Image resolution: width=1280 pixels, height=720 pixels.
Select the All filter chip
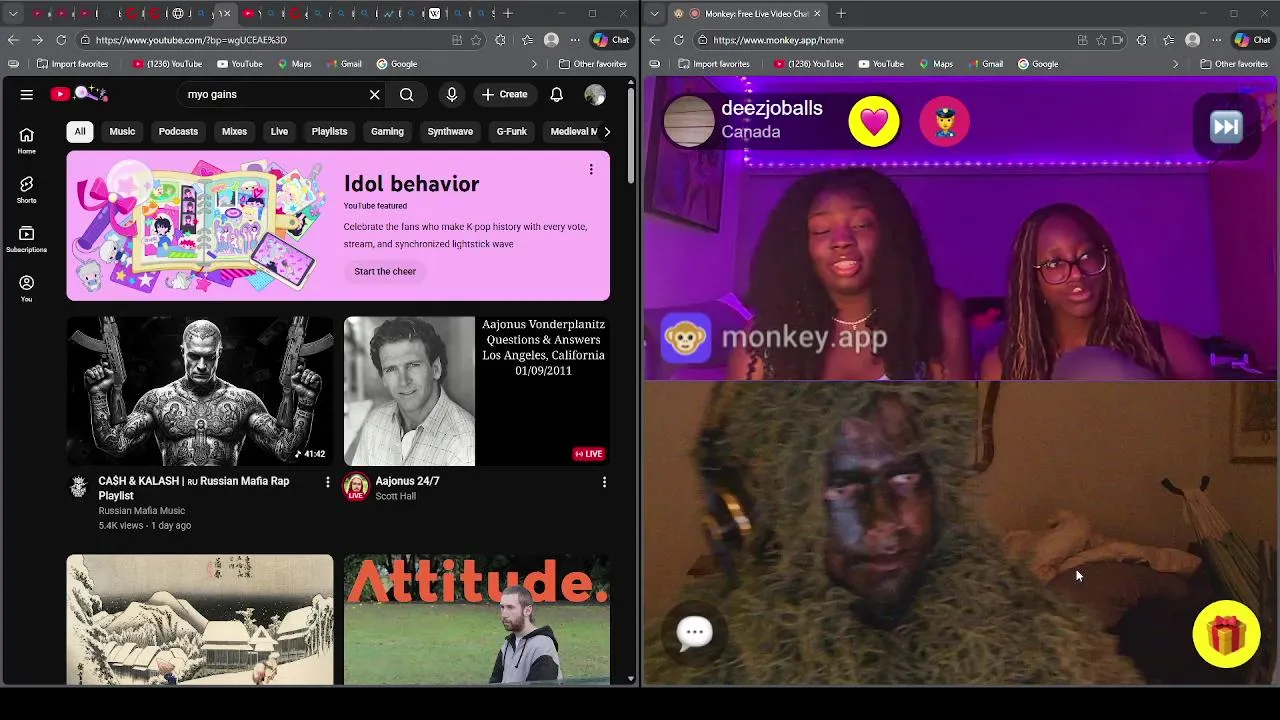(x=80, y=131)
